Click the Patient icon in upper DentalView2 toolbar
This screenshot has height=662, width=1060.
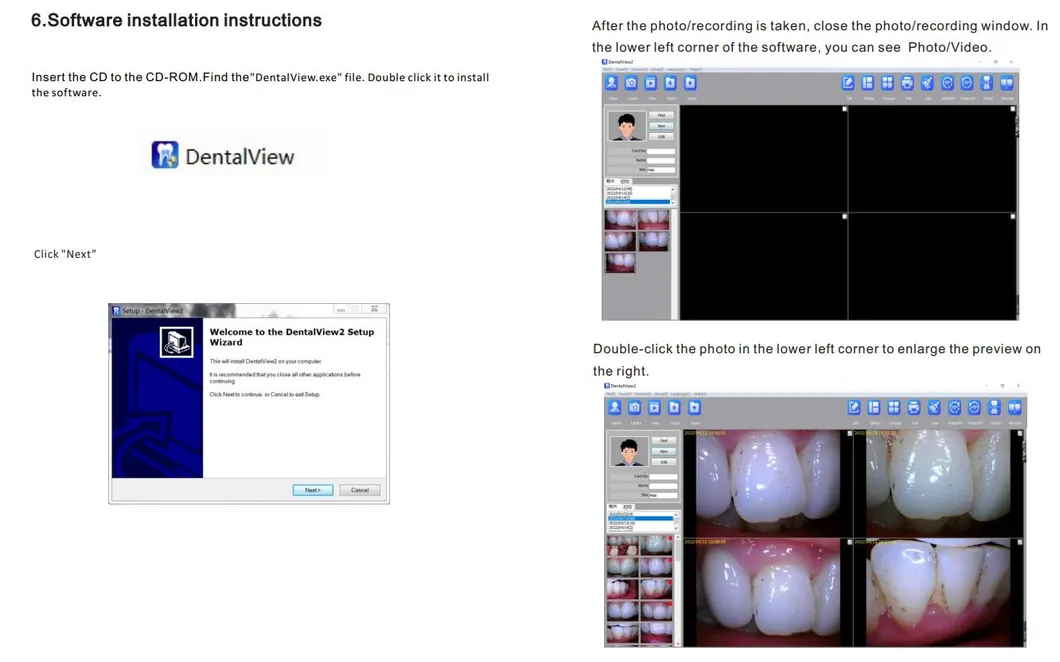coord(612,84)
